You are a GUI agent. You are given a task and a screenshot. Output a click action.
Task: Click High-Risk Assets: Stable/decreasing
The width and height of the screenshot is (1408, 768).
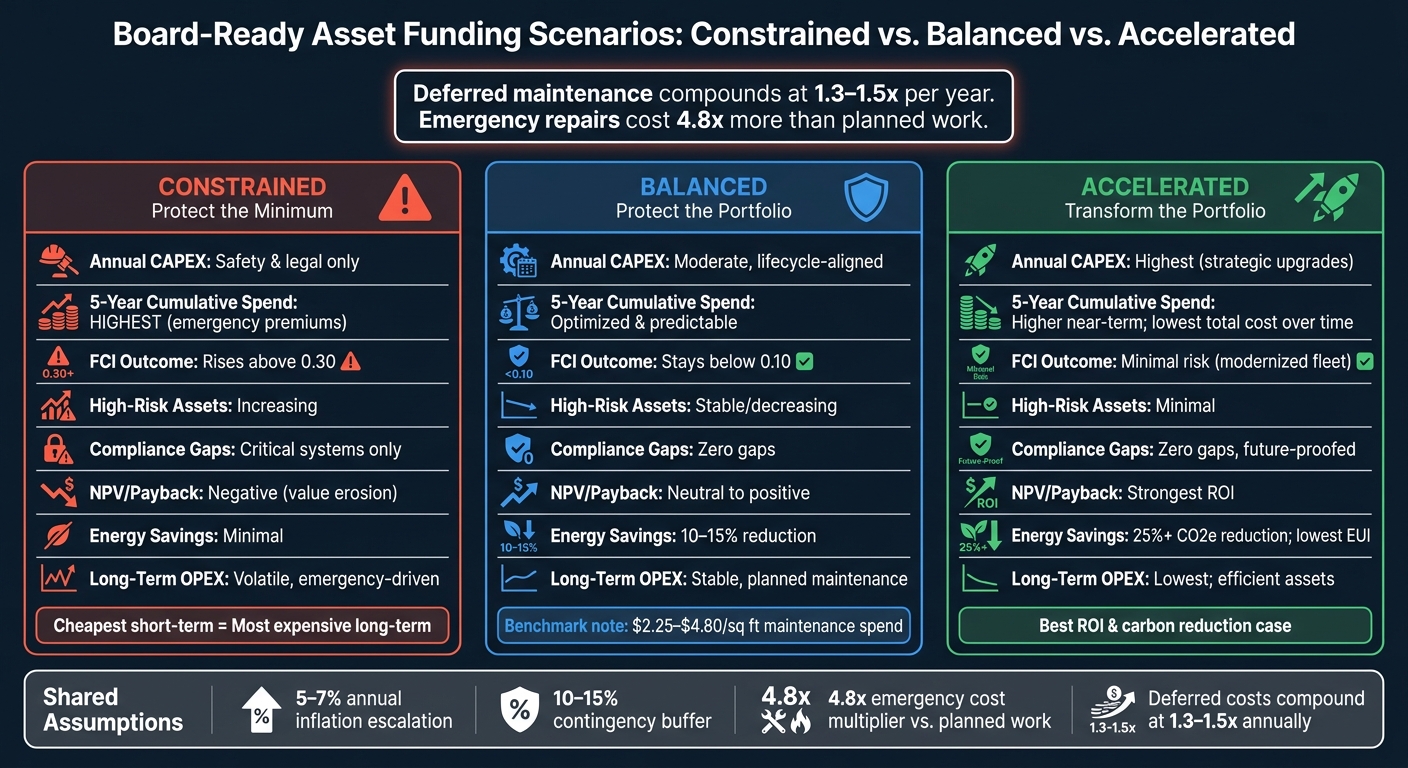coord(693,406)
